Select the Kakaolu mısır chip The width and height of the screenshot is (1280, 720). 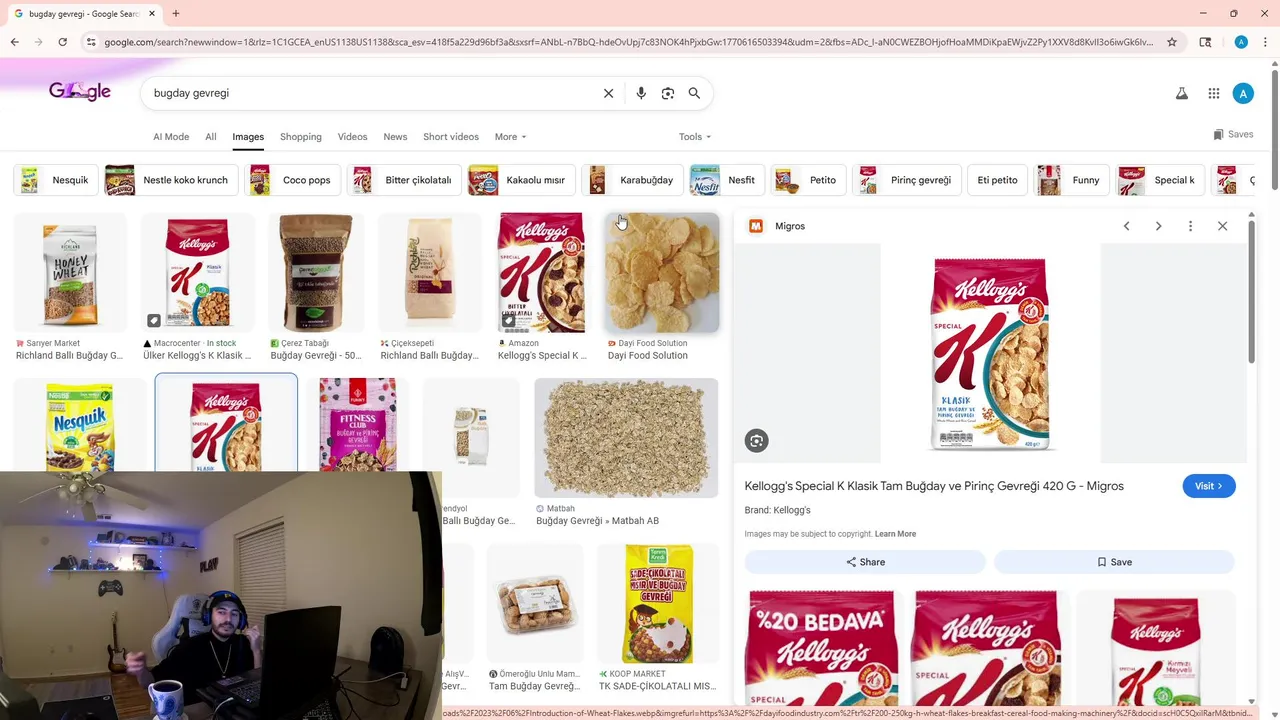(x=521, y=180)
